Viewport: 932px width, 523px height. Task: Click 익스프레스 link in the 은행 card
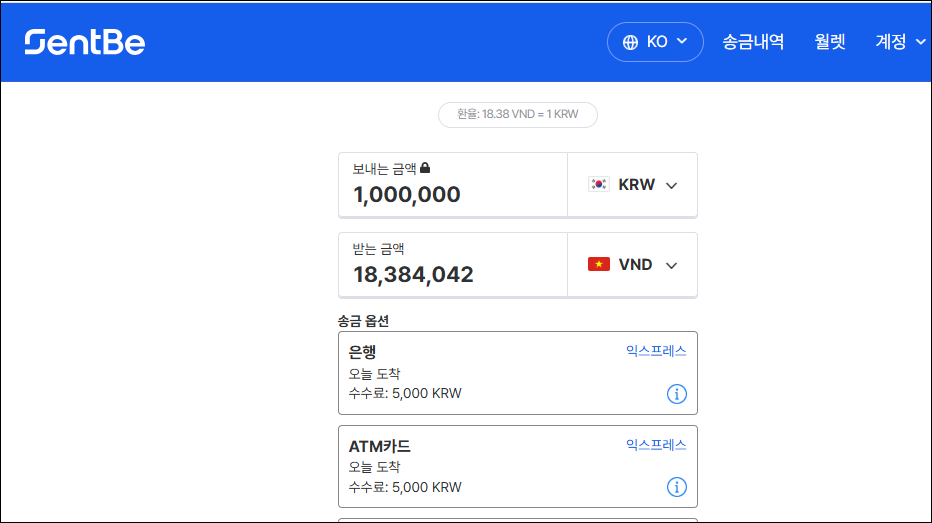656,351
